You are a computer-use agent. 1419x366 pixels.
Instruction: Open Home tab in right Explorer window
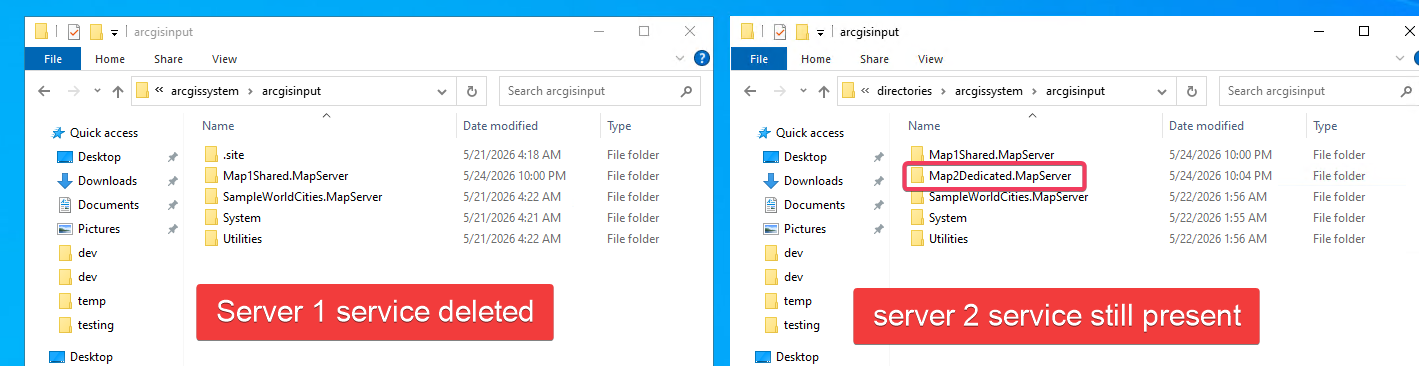pos(816,59)
